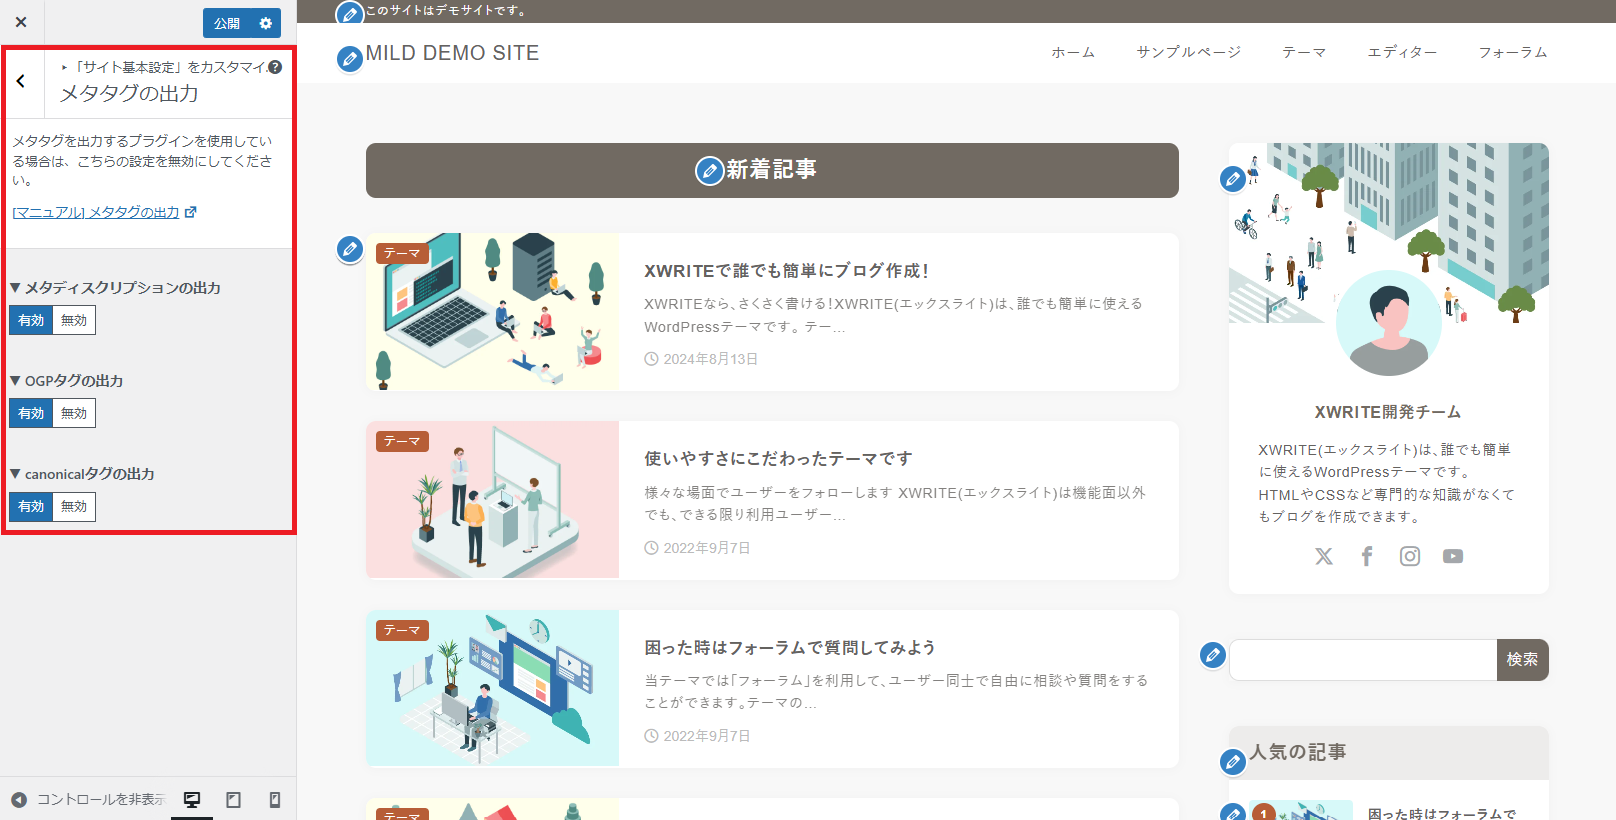
Task: Open the X (Twitter) profile icon
Action: (1324, 556)
